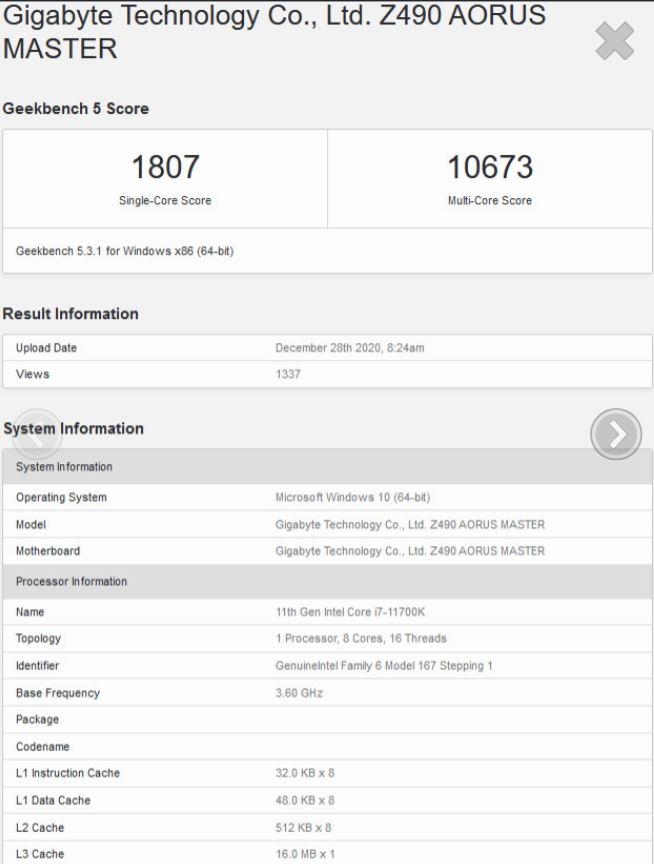Screen dimensions: 654x864
Task: Click the Base Frequency label
Action: (x=58, y=693)
